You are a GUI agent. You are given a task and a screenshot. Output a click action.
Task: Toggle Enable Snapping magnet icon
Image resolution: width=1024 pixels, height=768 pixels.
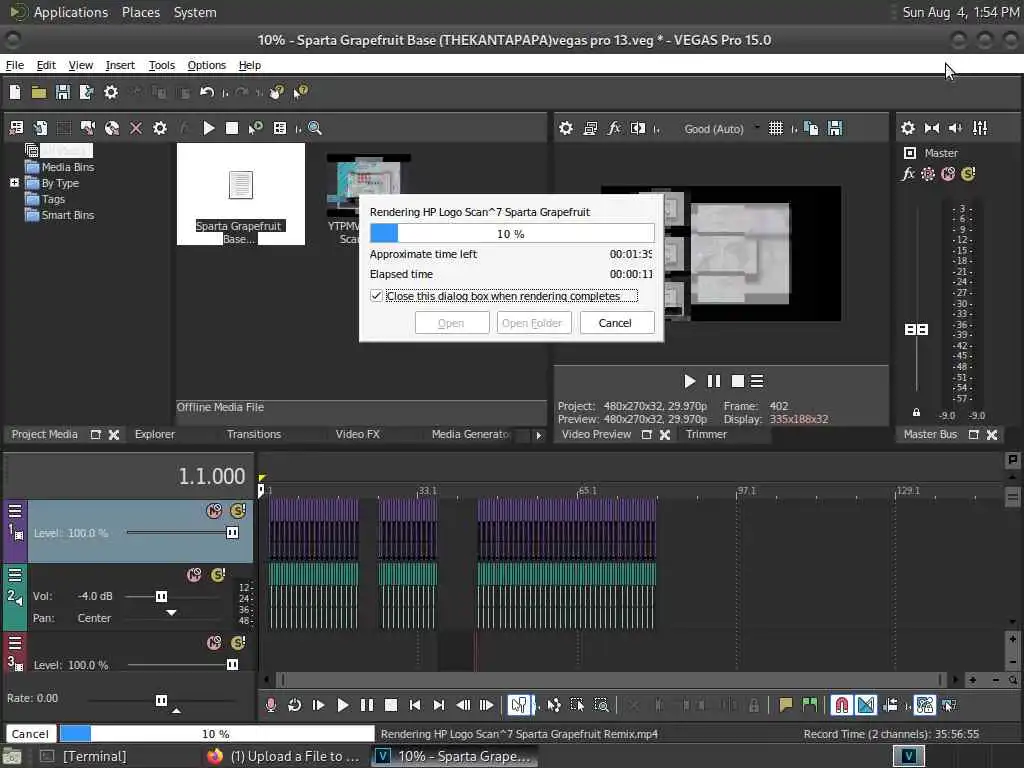point(842,705)
